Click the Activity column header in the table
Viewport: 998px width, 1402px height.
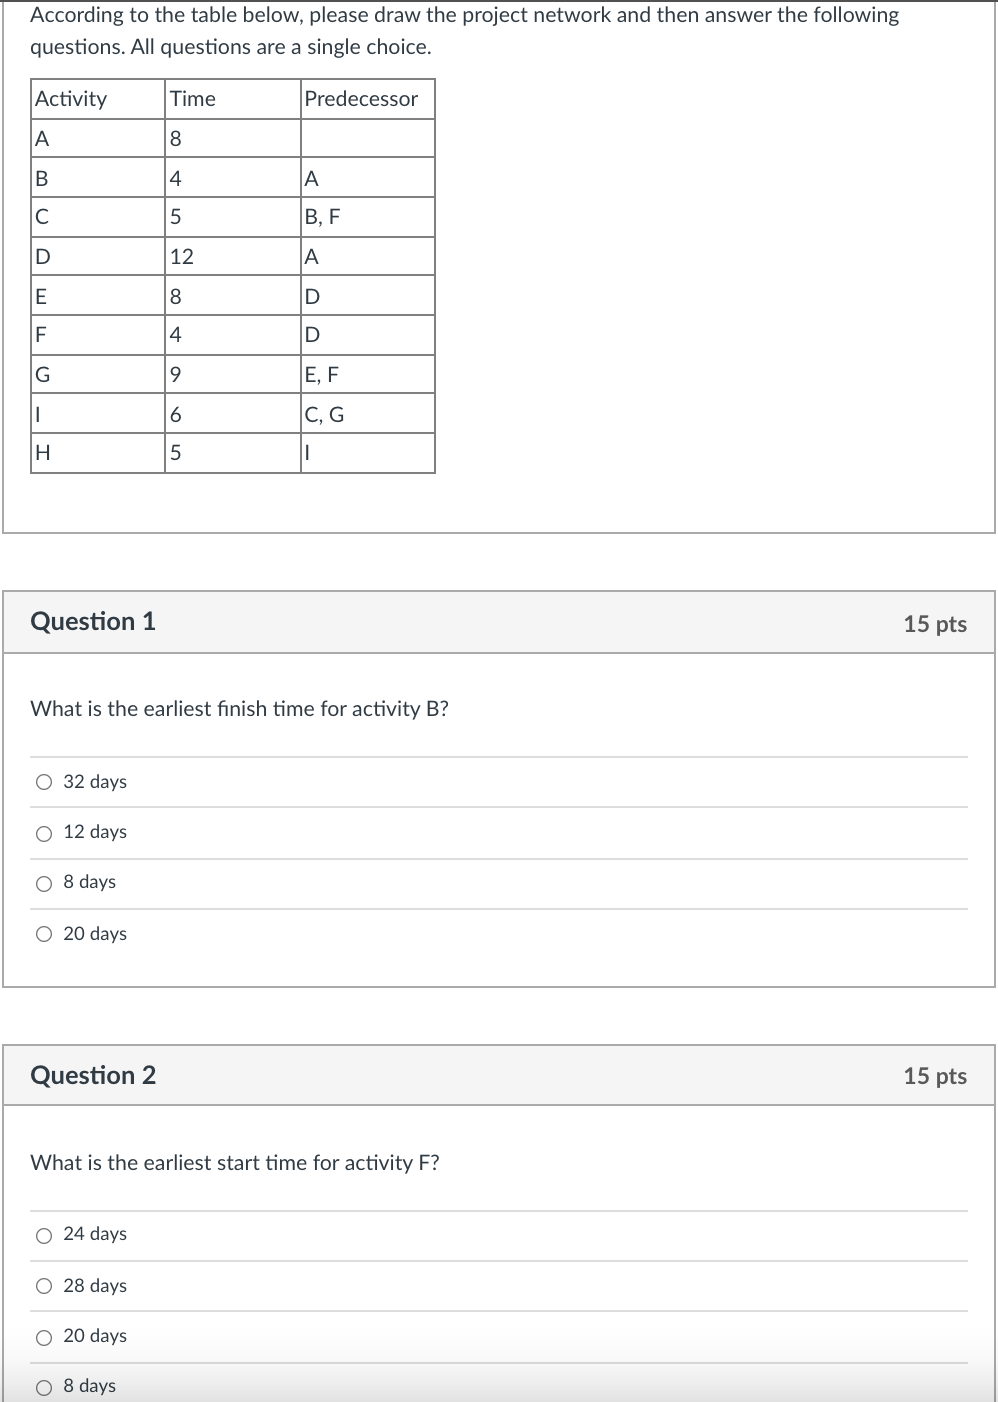pyautogui.click(x=71, y=99)
